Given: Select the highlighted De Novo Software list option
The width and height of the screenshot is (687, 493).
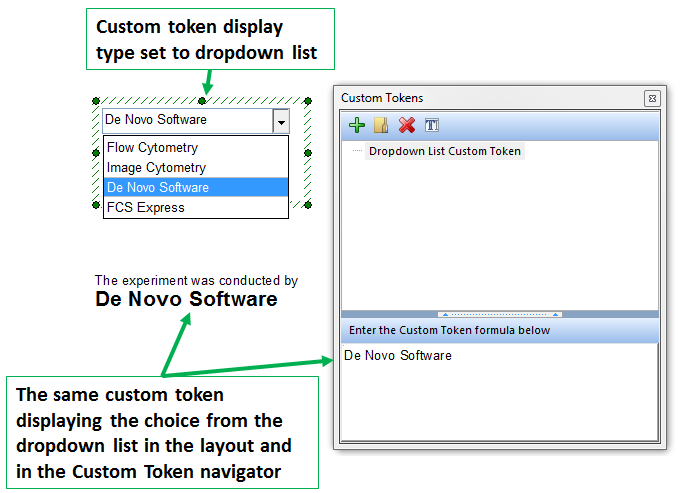Looking at the screenshot, I should tap(157, 188).
